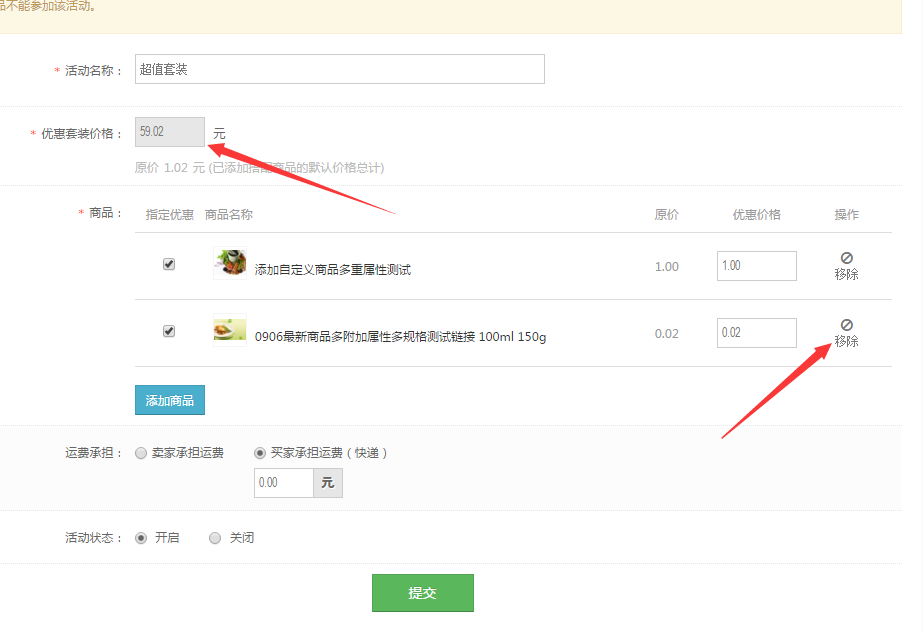Click the shipping fee field showing 0.00

(x=284, y=483)
